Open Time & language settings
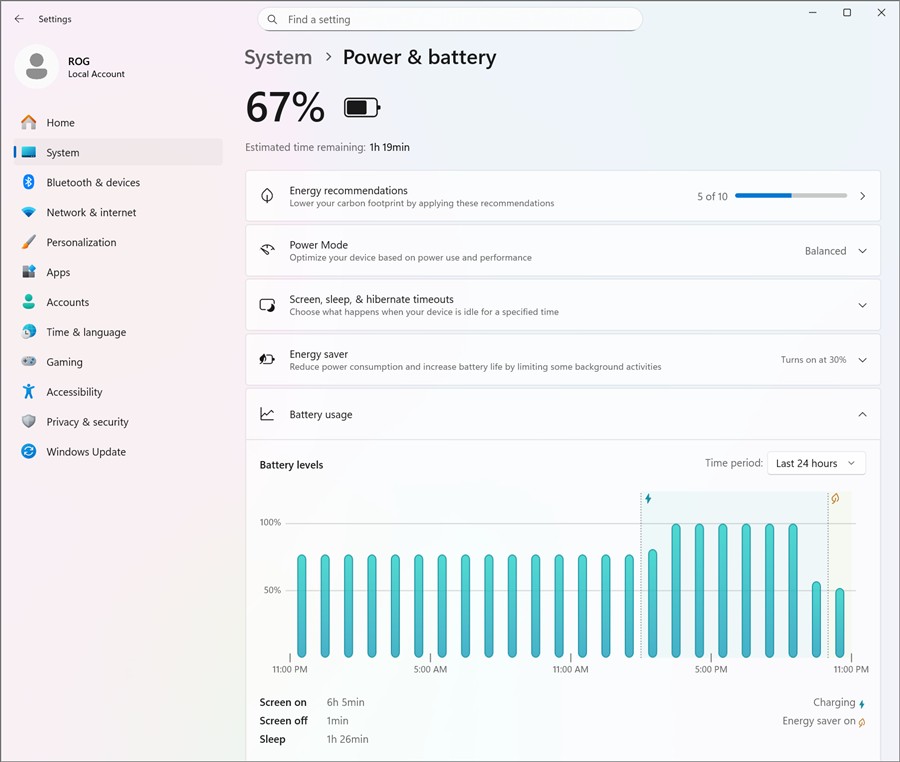The height and width of the screenshot is (762, 900). pyautogui.click(x=86, y=332)
